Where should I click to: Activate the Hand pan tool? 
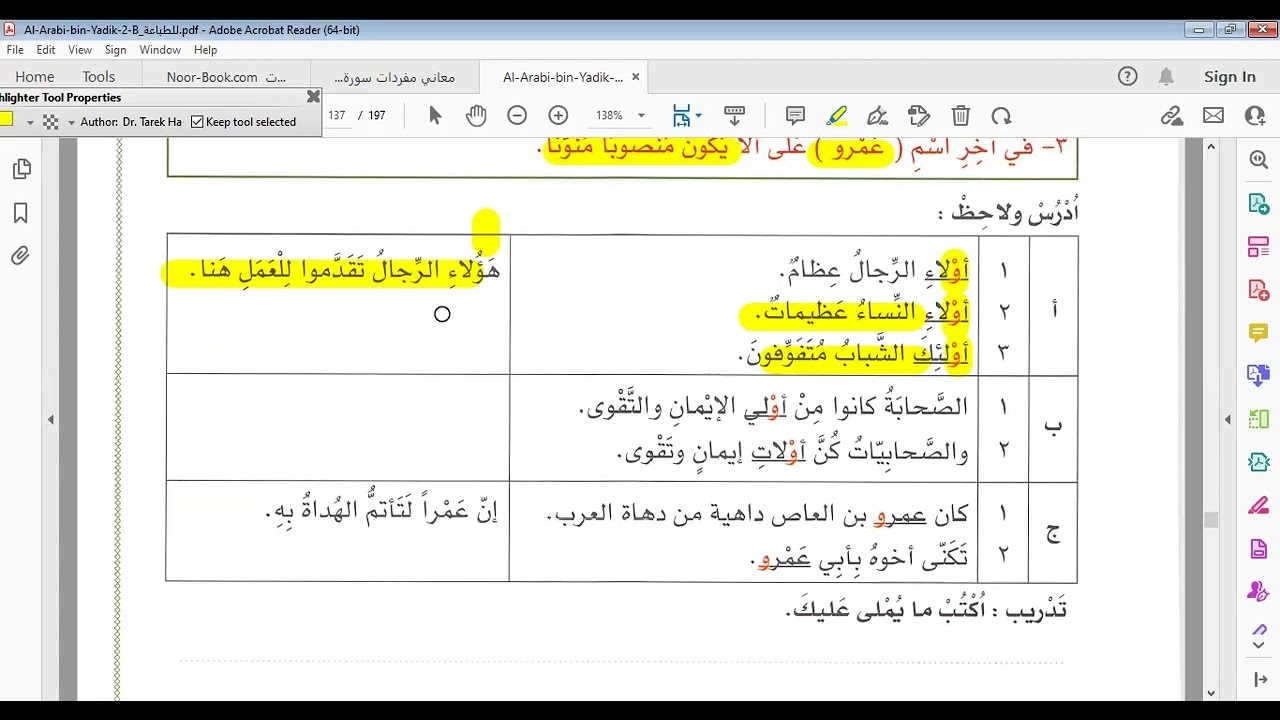pyautogui.click(x=476, y=115)
